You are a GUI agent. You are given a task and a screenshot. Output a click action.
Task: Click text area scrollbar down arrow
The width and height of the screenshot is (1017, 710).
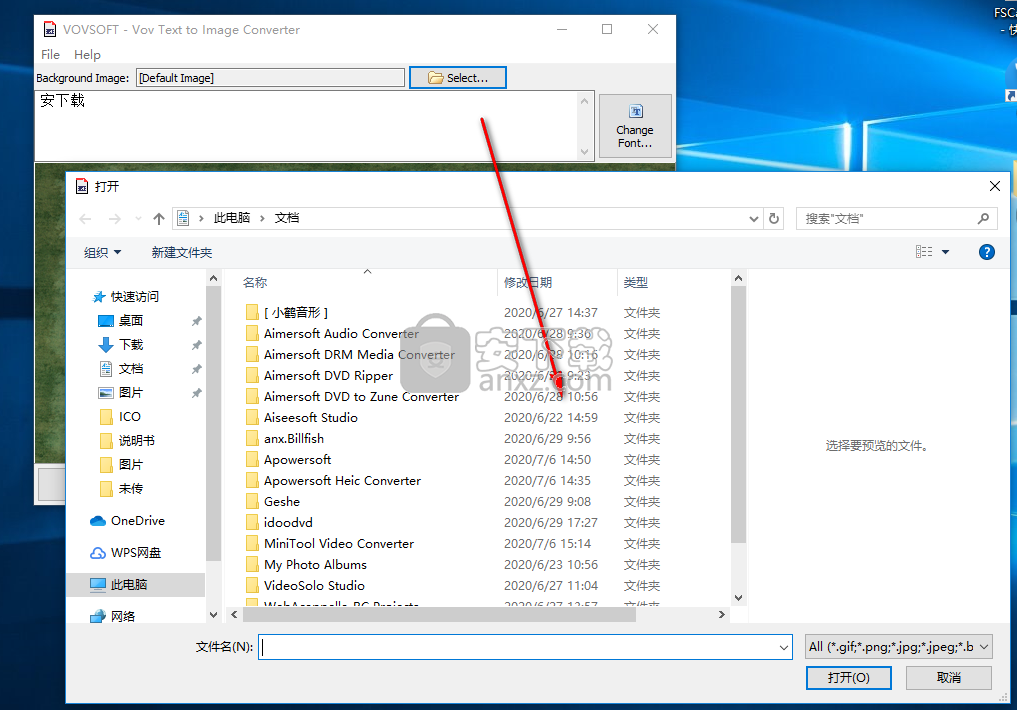[584, 152]
